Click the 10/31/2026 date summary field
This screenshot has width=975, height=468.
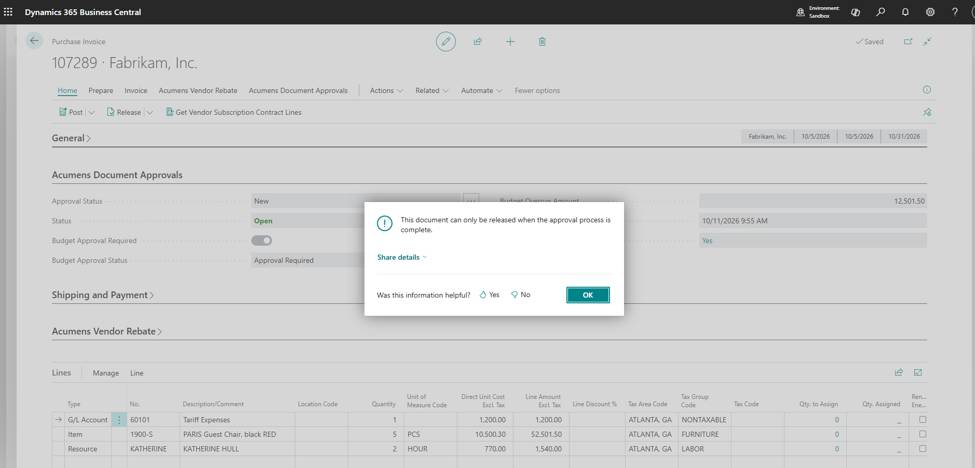tap(903, 136)
